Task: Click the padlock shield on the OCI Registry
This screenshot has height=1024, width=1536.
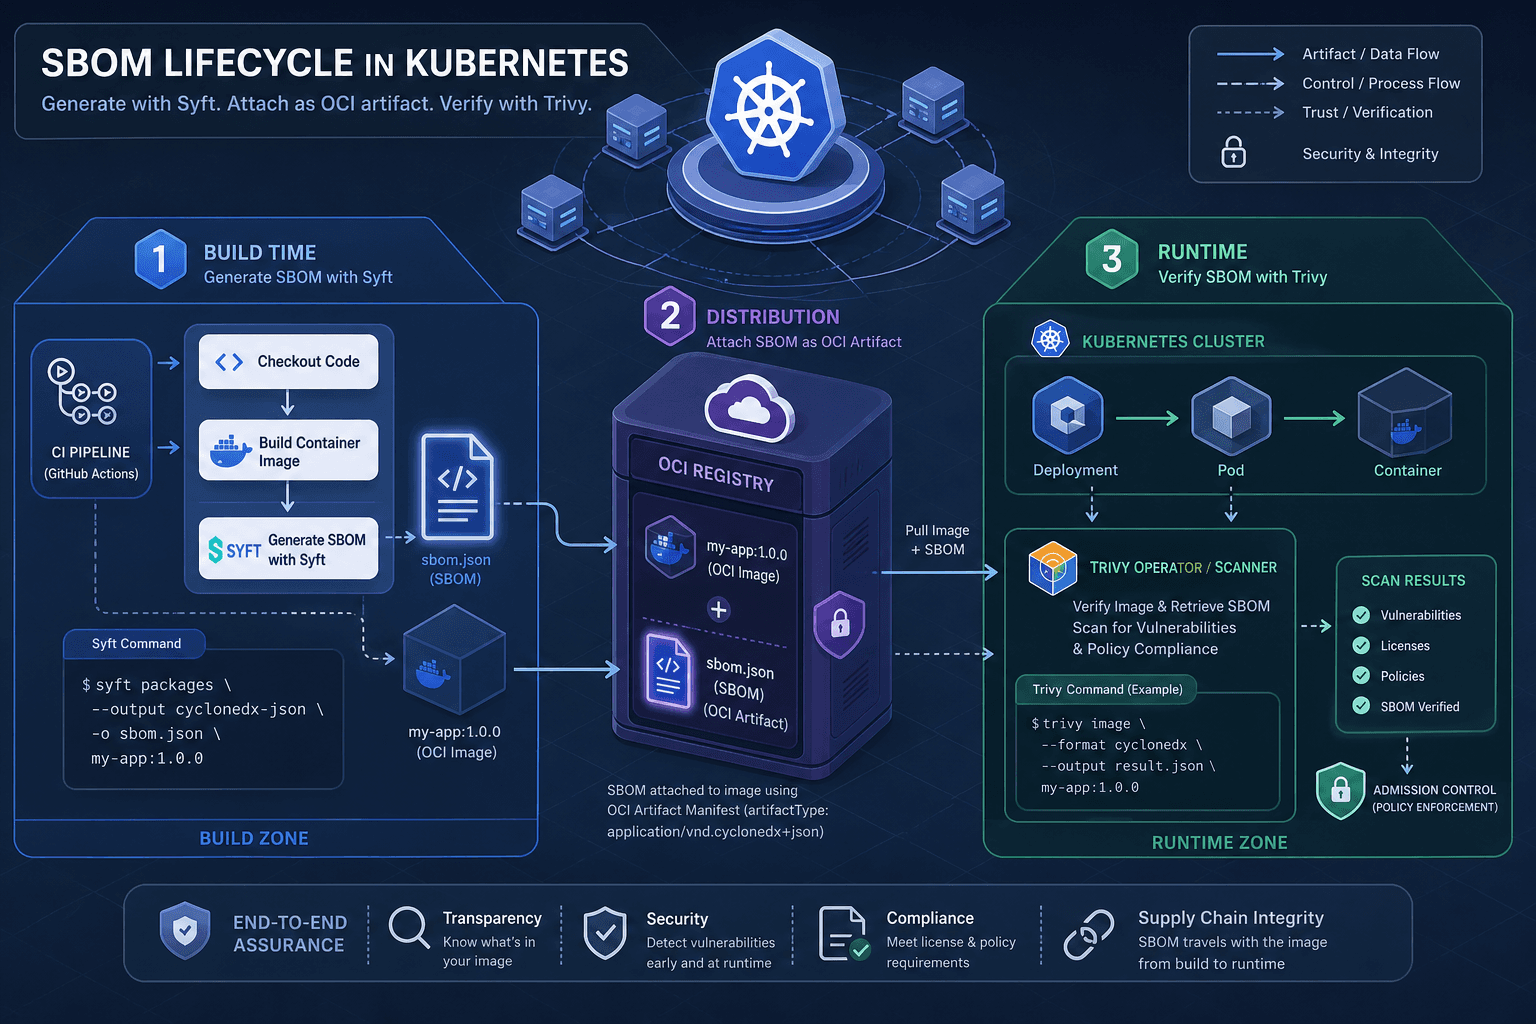Action: pyautogui.click(x=839, y=624)
